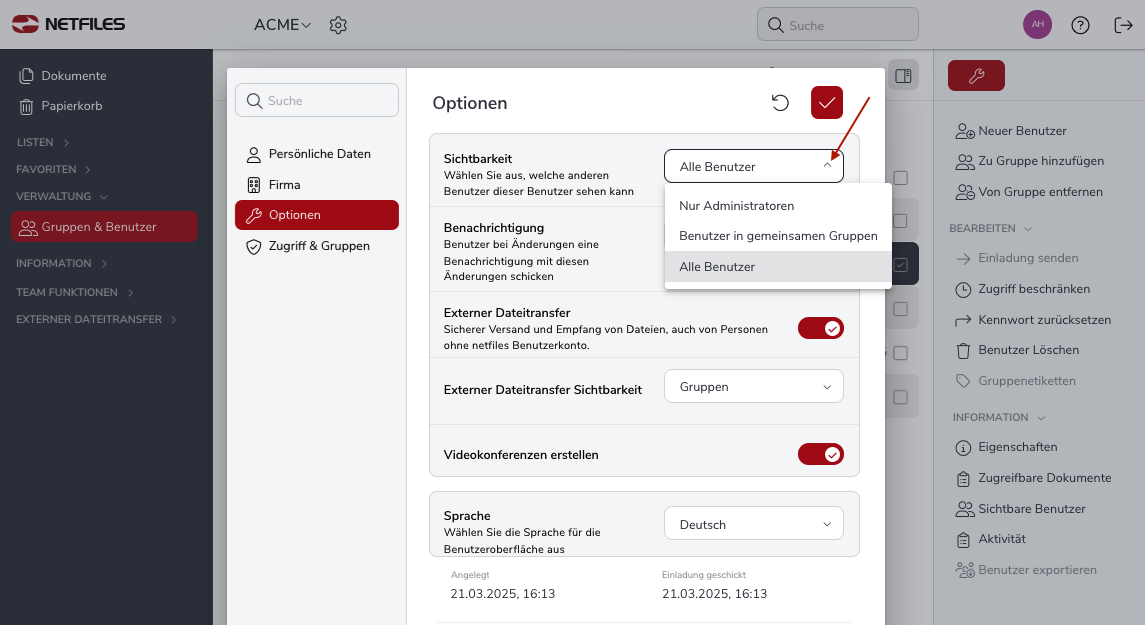Image resolution: width=1145 pixels, height=625 pixels.
Task: Open Sichtbare Benutzer
Action: (x=1020, y=509)
